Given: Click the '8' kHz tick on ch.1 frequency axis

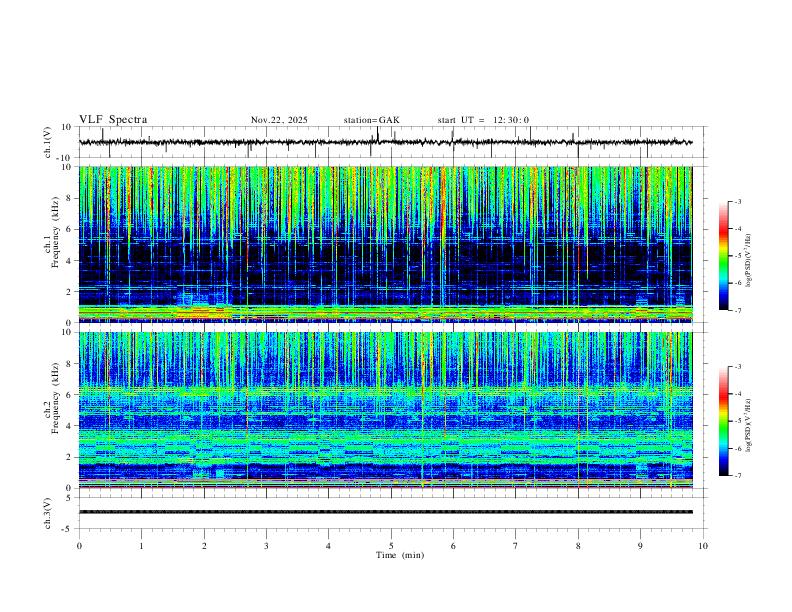Looking at the screenshot, I should (x=69, y=198).
